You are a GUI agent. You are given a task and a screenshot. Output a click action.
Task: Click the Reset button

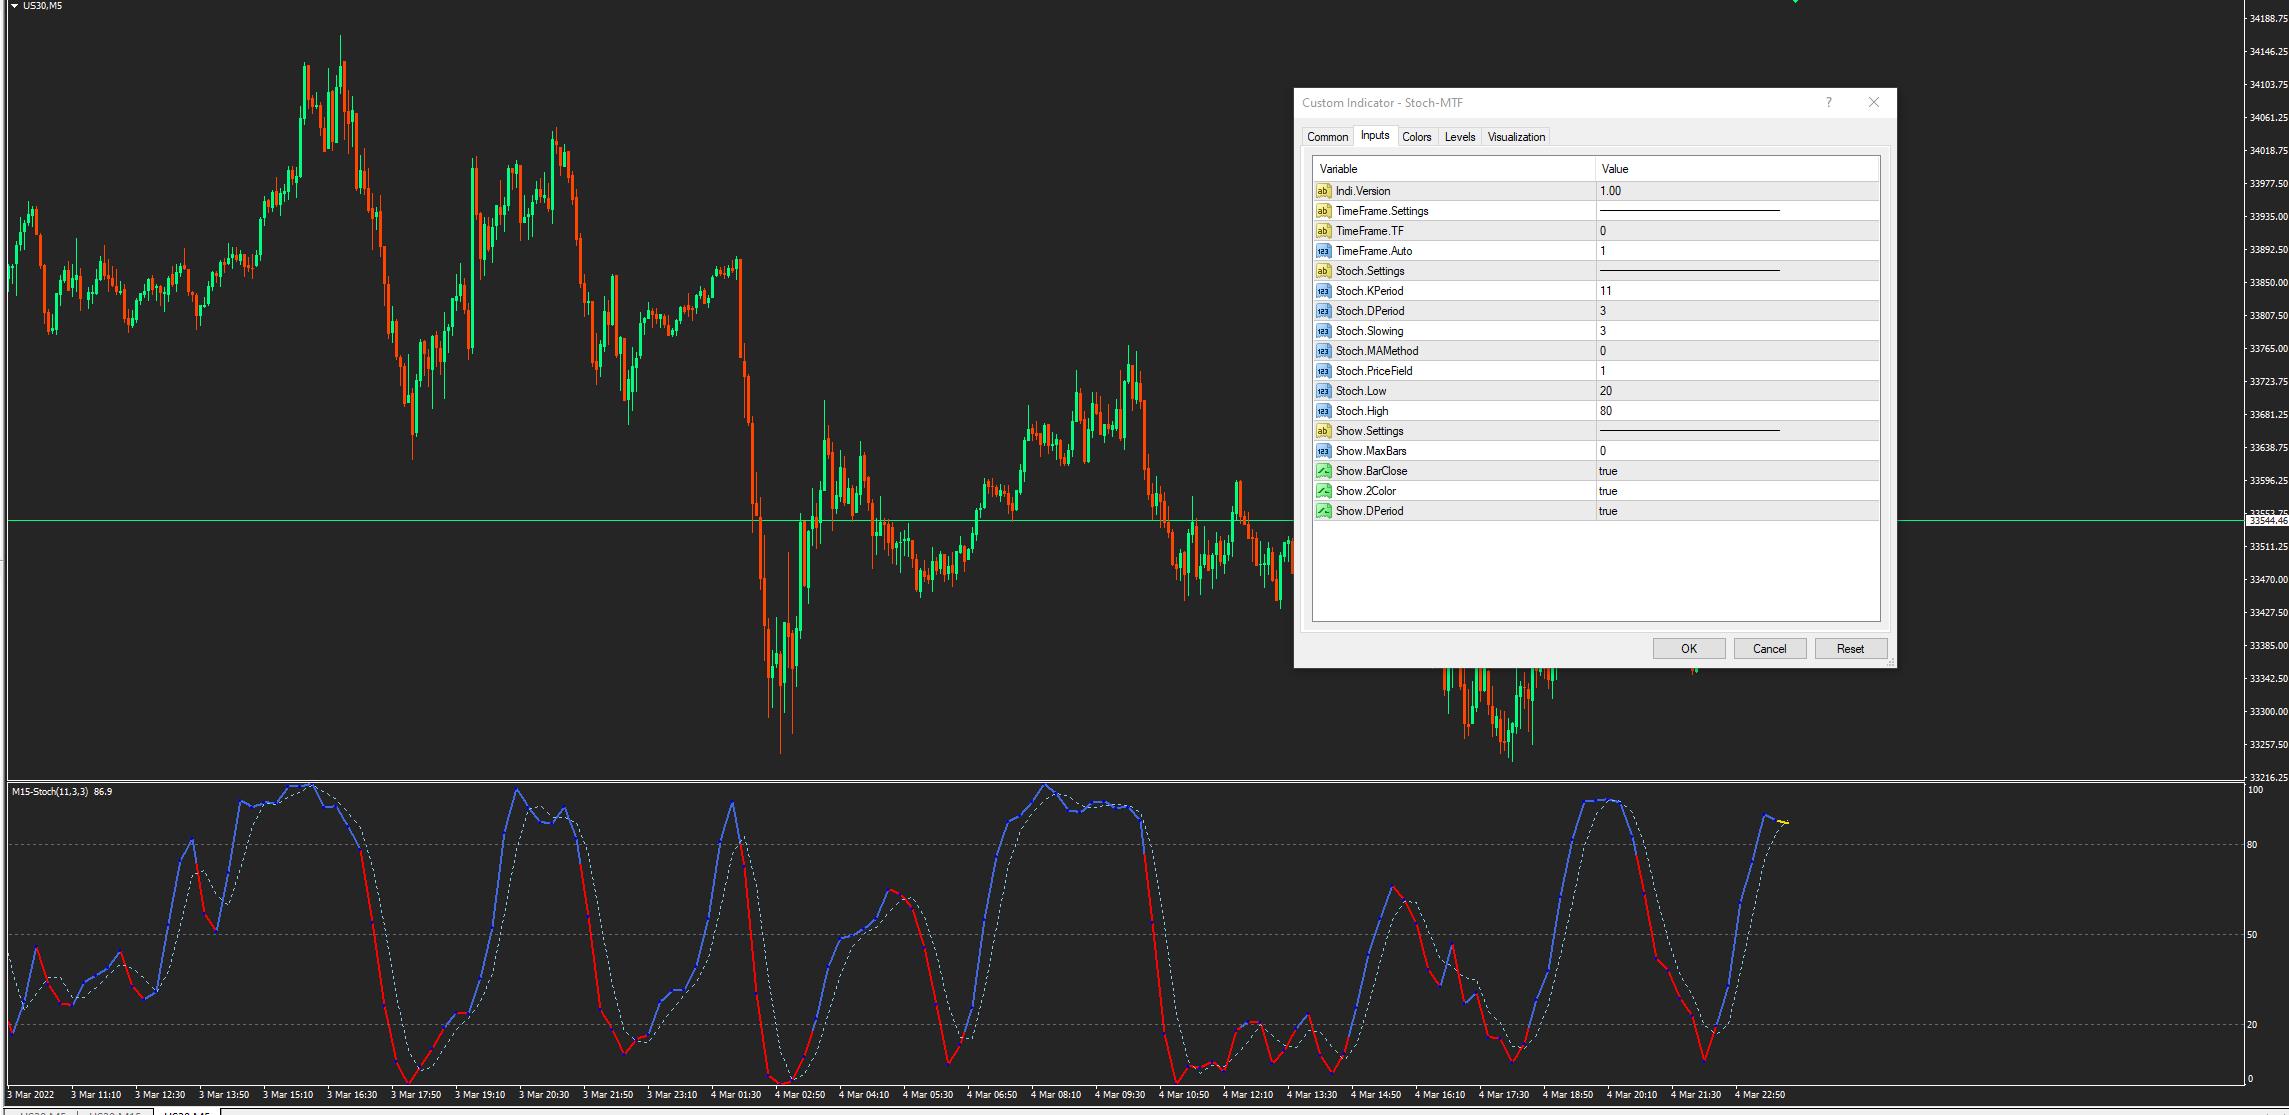coord(1850,649)
